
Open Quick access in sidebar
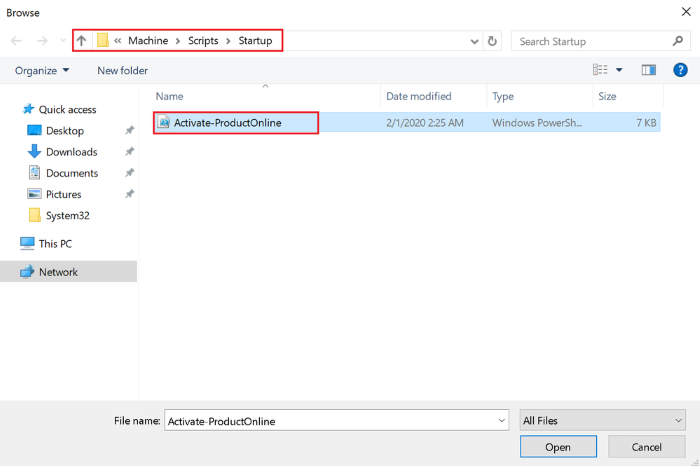pyautogui.click(x=67, y=109)
